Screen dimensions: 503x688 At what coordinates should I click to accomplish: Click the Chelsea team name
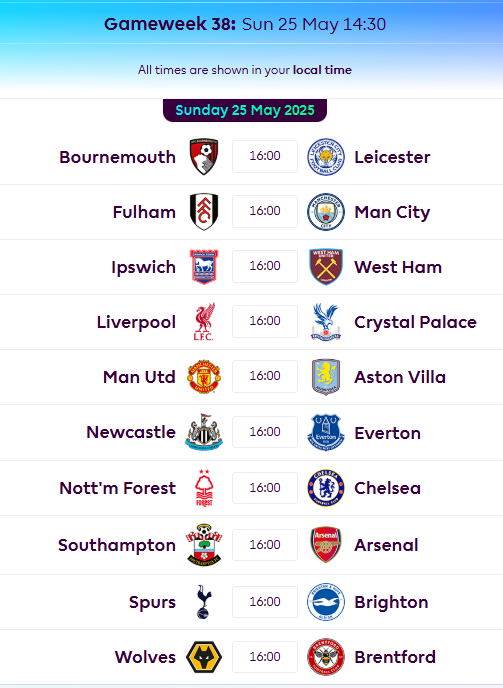coord(388,488)
